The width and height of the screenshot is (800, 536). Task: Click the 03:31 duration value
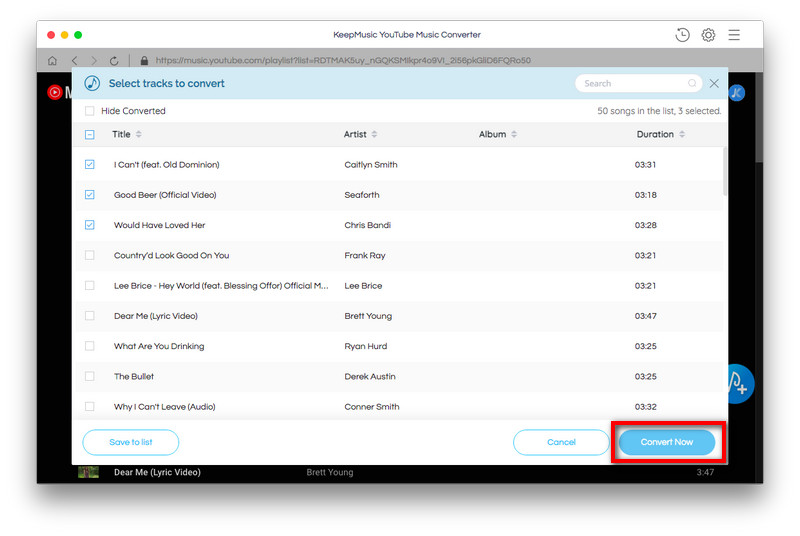coord(645,165)
